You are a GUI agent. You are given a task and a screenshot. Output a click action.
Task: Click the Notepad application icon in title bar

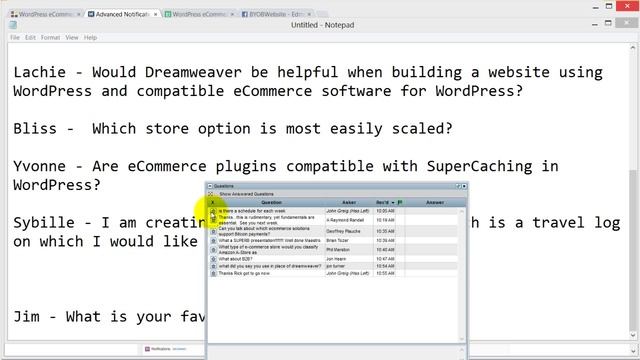coord(13,25)
